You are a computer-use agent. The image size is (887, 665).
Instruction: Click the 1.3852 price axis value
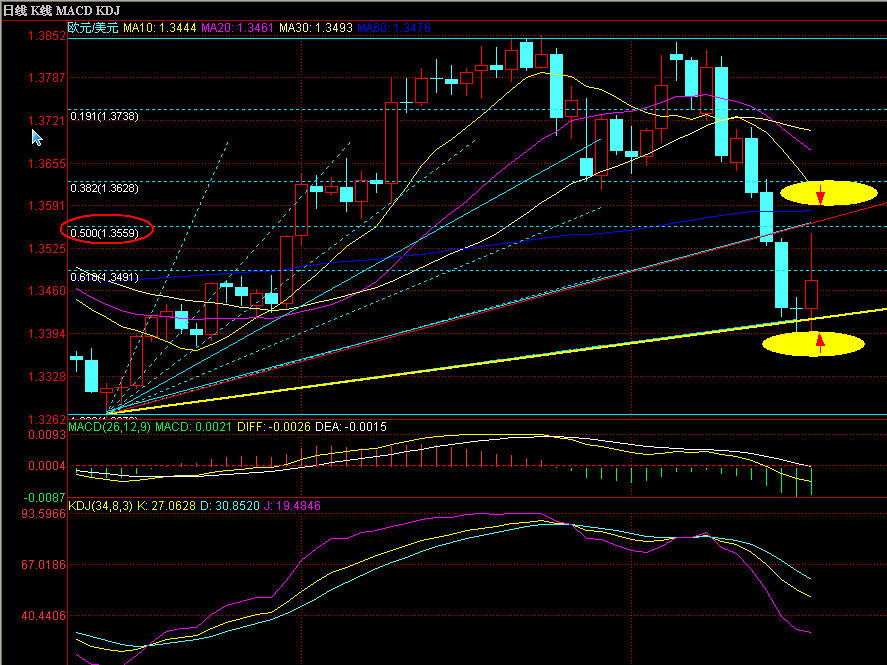(x=47, y=36)
